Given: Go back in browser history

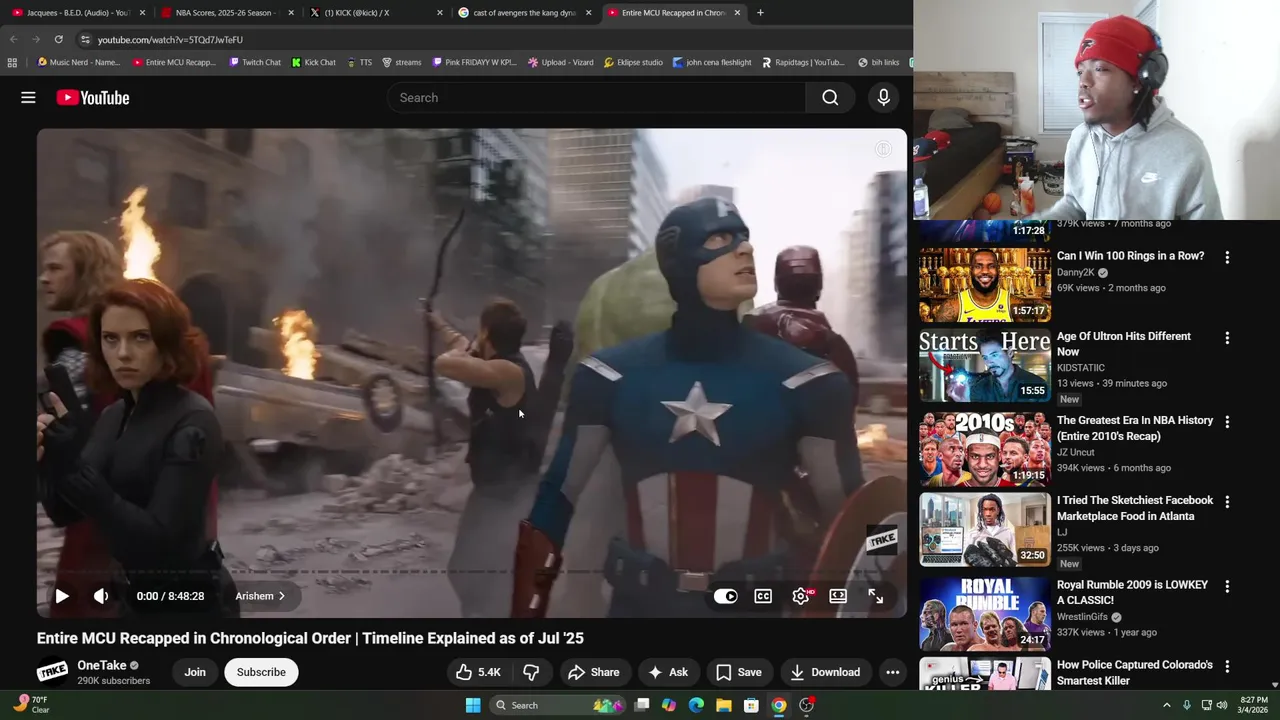Looking at the screenshot, I should 13,39.
